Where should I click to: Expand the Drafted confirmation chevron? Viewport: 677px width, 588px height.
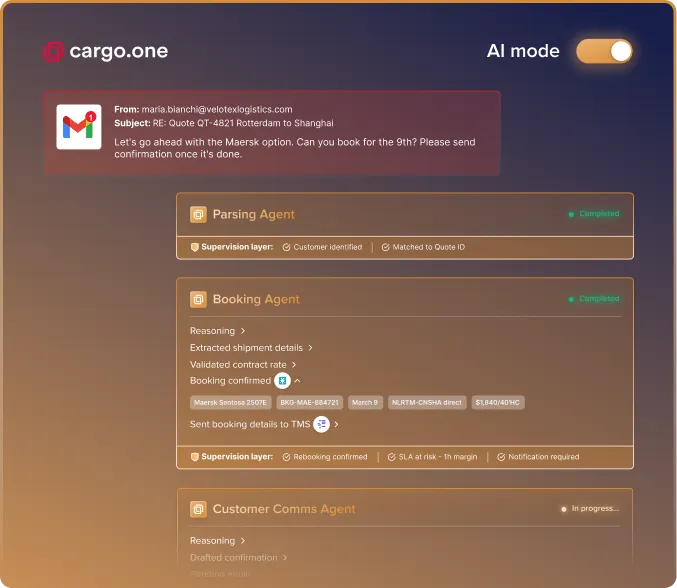(x=285, y=558)
